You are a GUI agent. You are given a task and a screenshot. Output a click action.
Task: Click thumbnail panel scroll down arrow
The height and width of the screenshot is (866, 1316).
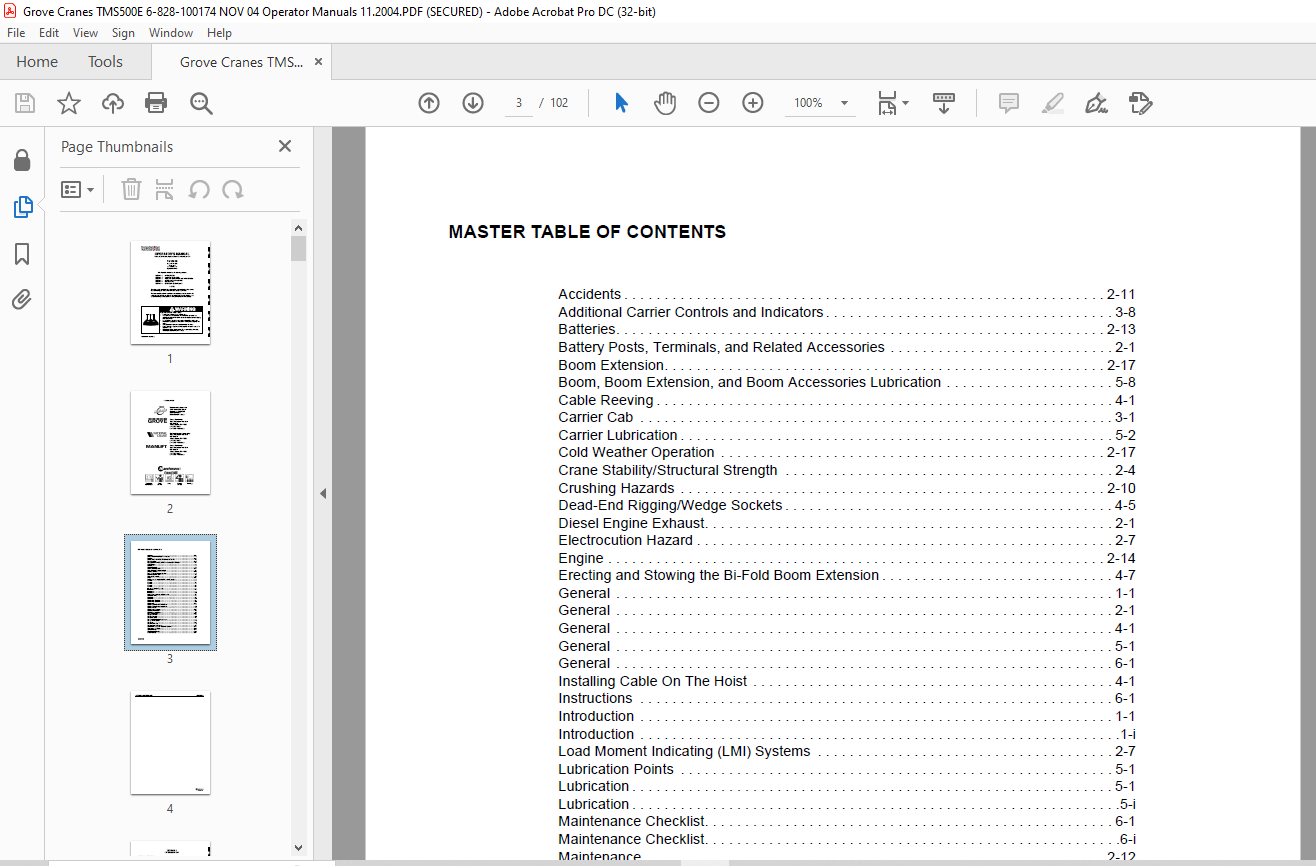(x=298, y=848)
